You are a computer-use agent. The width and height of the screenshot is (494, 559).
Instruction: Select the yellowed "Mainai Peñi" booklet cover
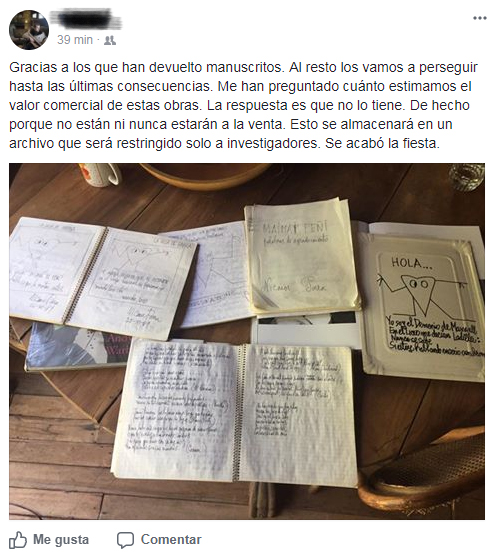[x=302, y=256]
